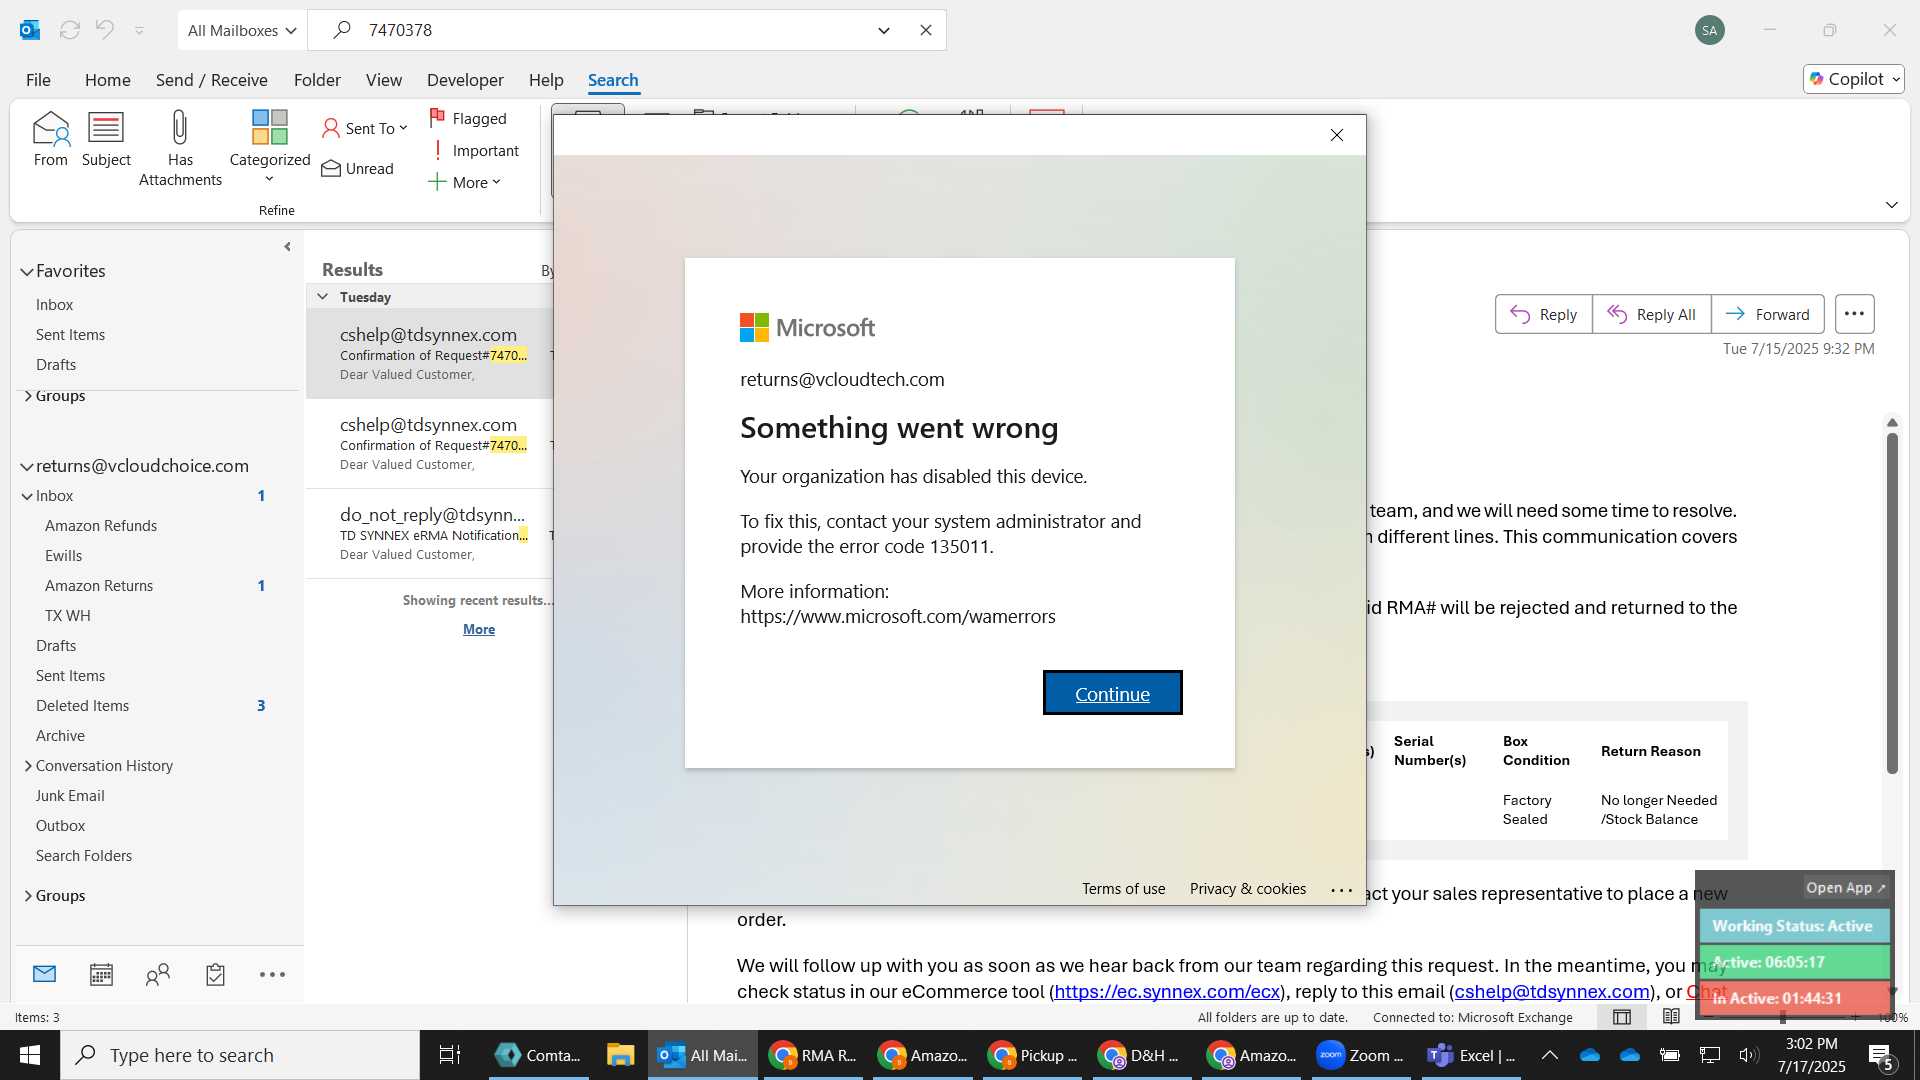This screenshot has width=1920, height=1080.
Task: Open Chrome RMA R... taskbar window
Action: 812,1055
